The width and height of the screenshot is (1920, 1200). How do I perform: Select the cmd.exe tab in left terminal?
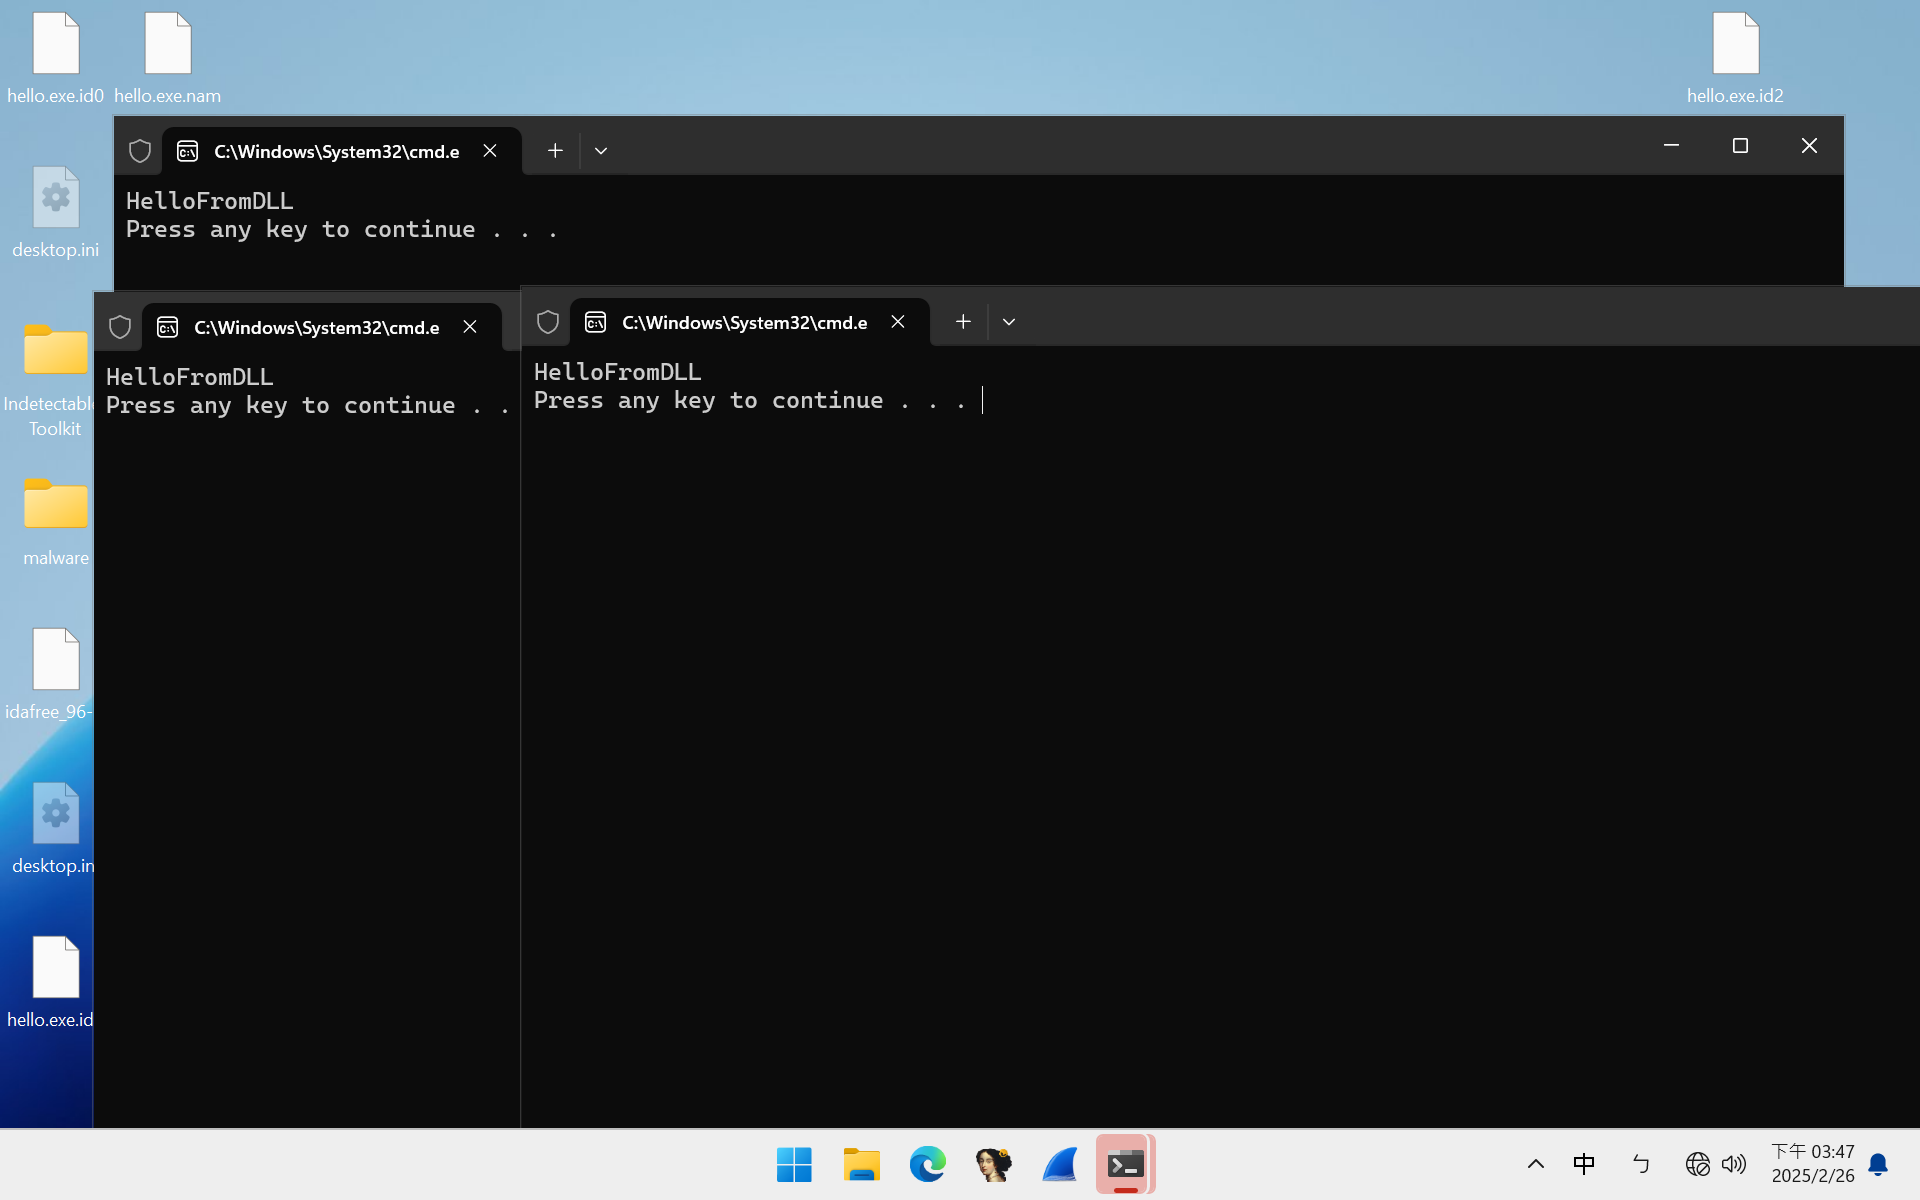316,328
